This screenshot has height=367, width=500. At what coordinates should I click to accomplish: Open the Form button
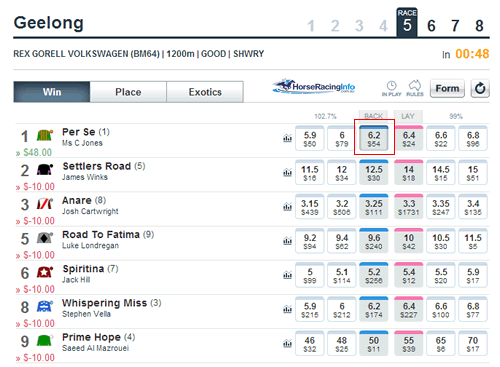[x=447, y=88]
